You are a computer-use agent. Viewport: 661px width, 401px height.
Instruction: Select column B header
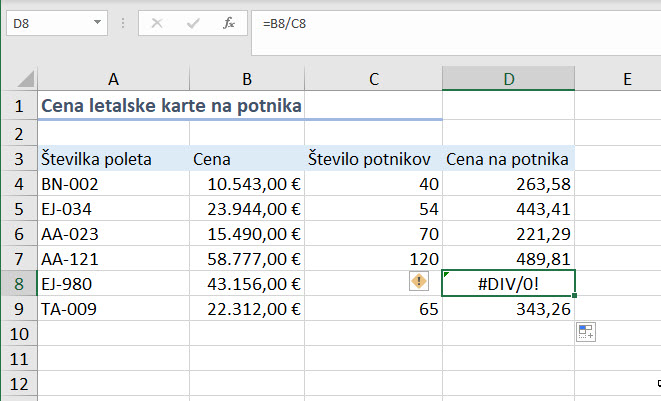[x=247, y=79]
